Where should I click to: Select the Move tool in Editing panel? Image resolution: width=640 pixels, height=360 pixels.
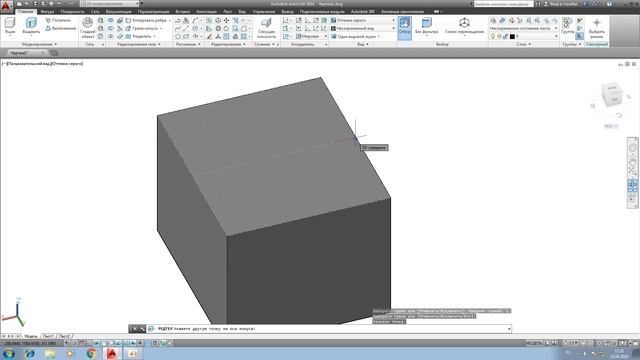click(226, 20)
